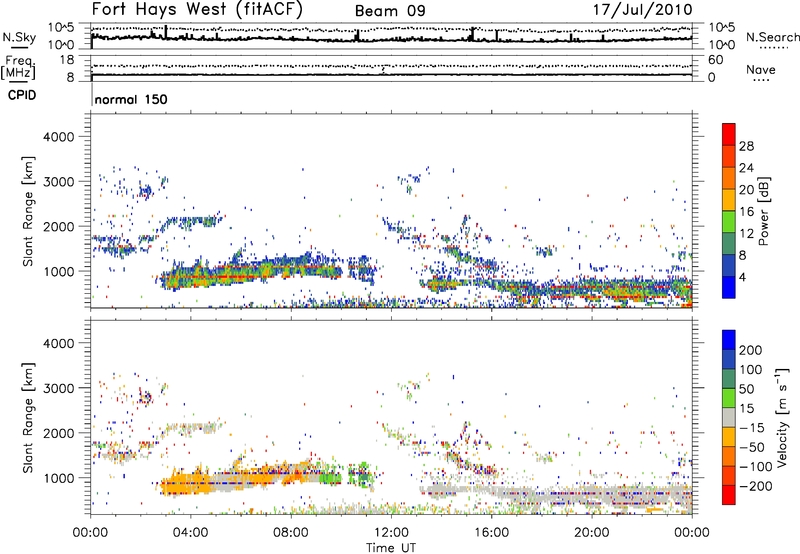The height and width of the screenshot is (554, 800).
Task: Pick the grey segment of Velocity colorbar
Action: [x=729, y=417]
